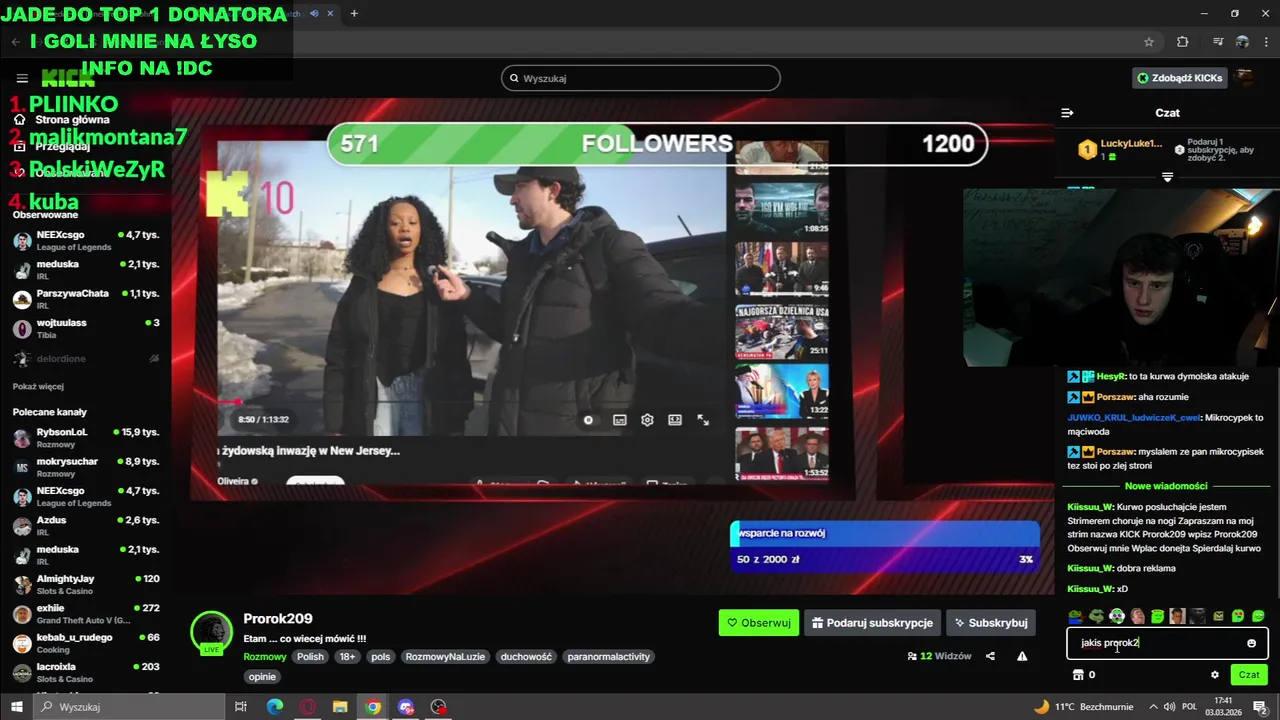Click the report stream warning icon

tap(1022, 656)
